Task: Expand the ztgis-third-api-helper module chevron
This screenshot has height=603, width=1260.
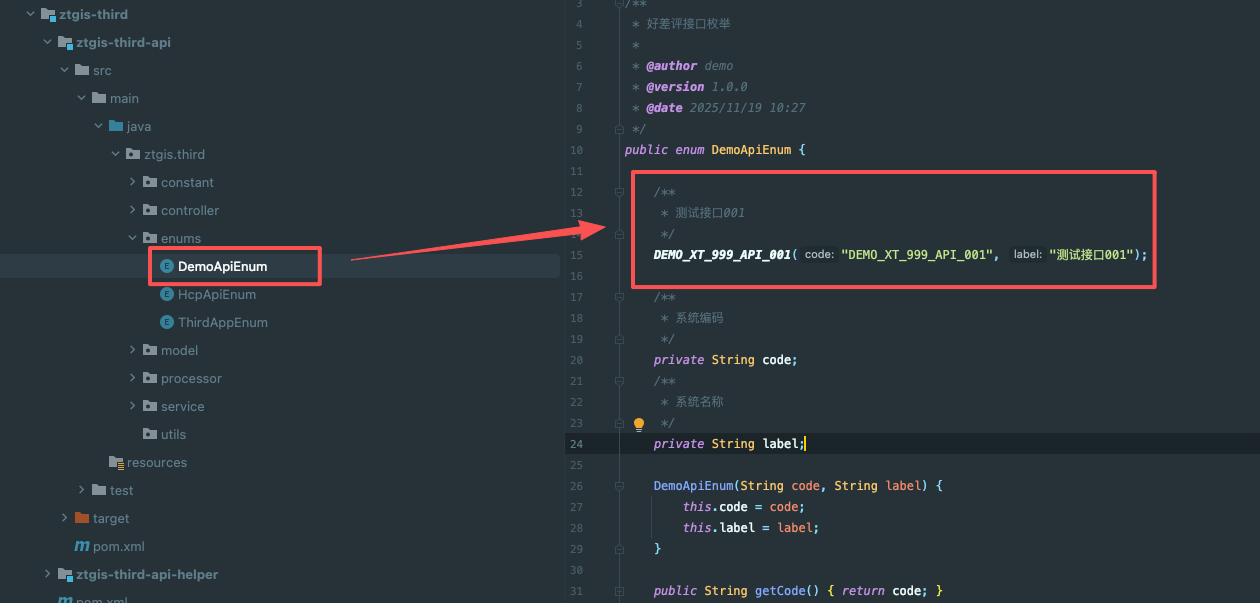Action: (48, 575)
